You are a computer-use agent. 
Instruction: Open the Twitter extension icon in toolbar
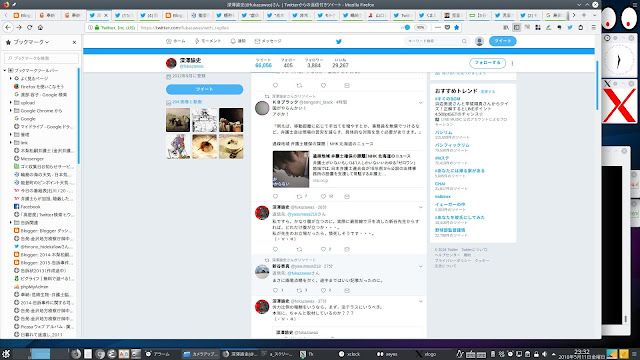point(570,27)
